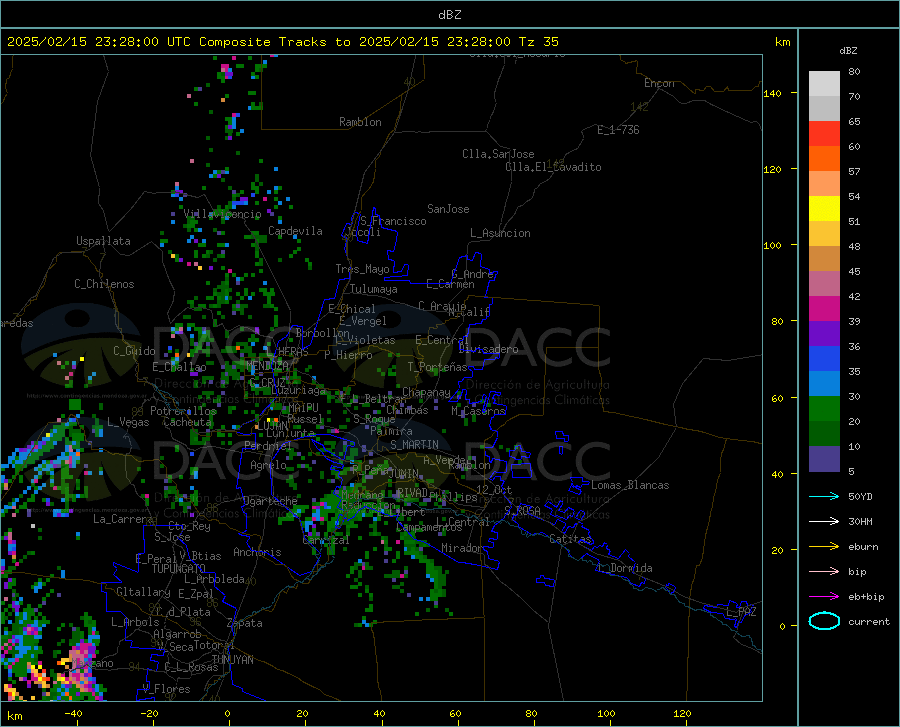Click the 'Tulumaya' place label

pyautogui.click(x=374, y=289)
